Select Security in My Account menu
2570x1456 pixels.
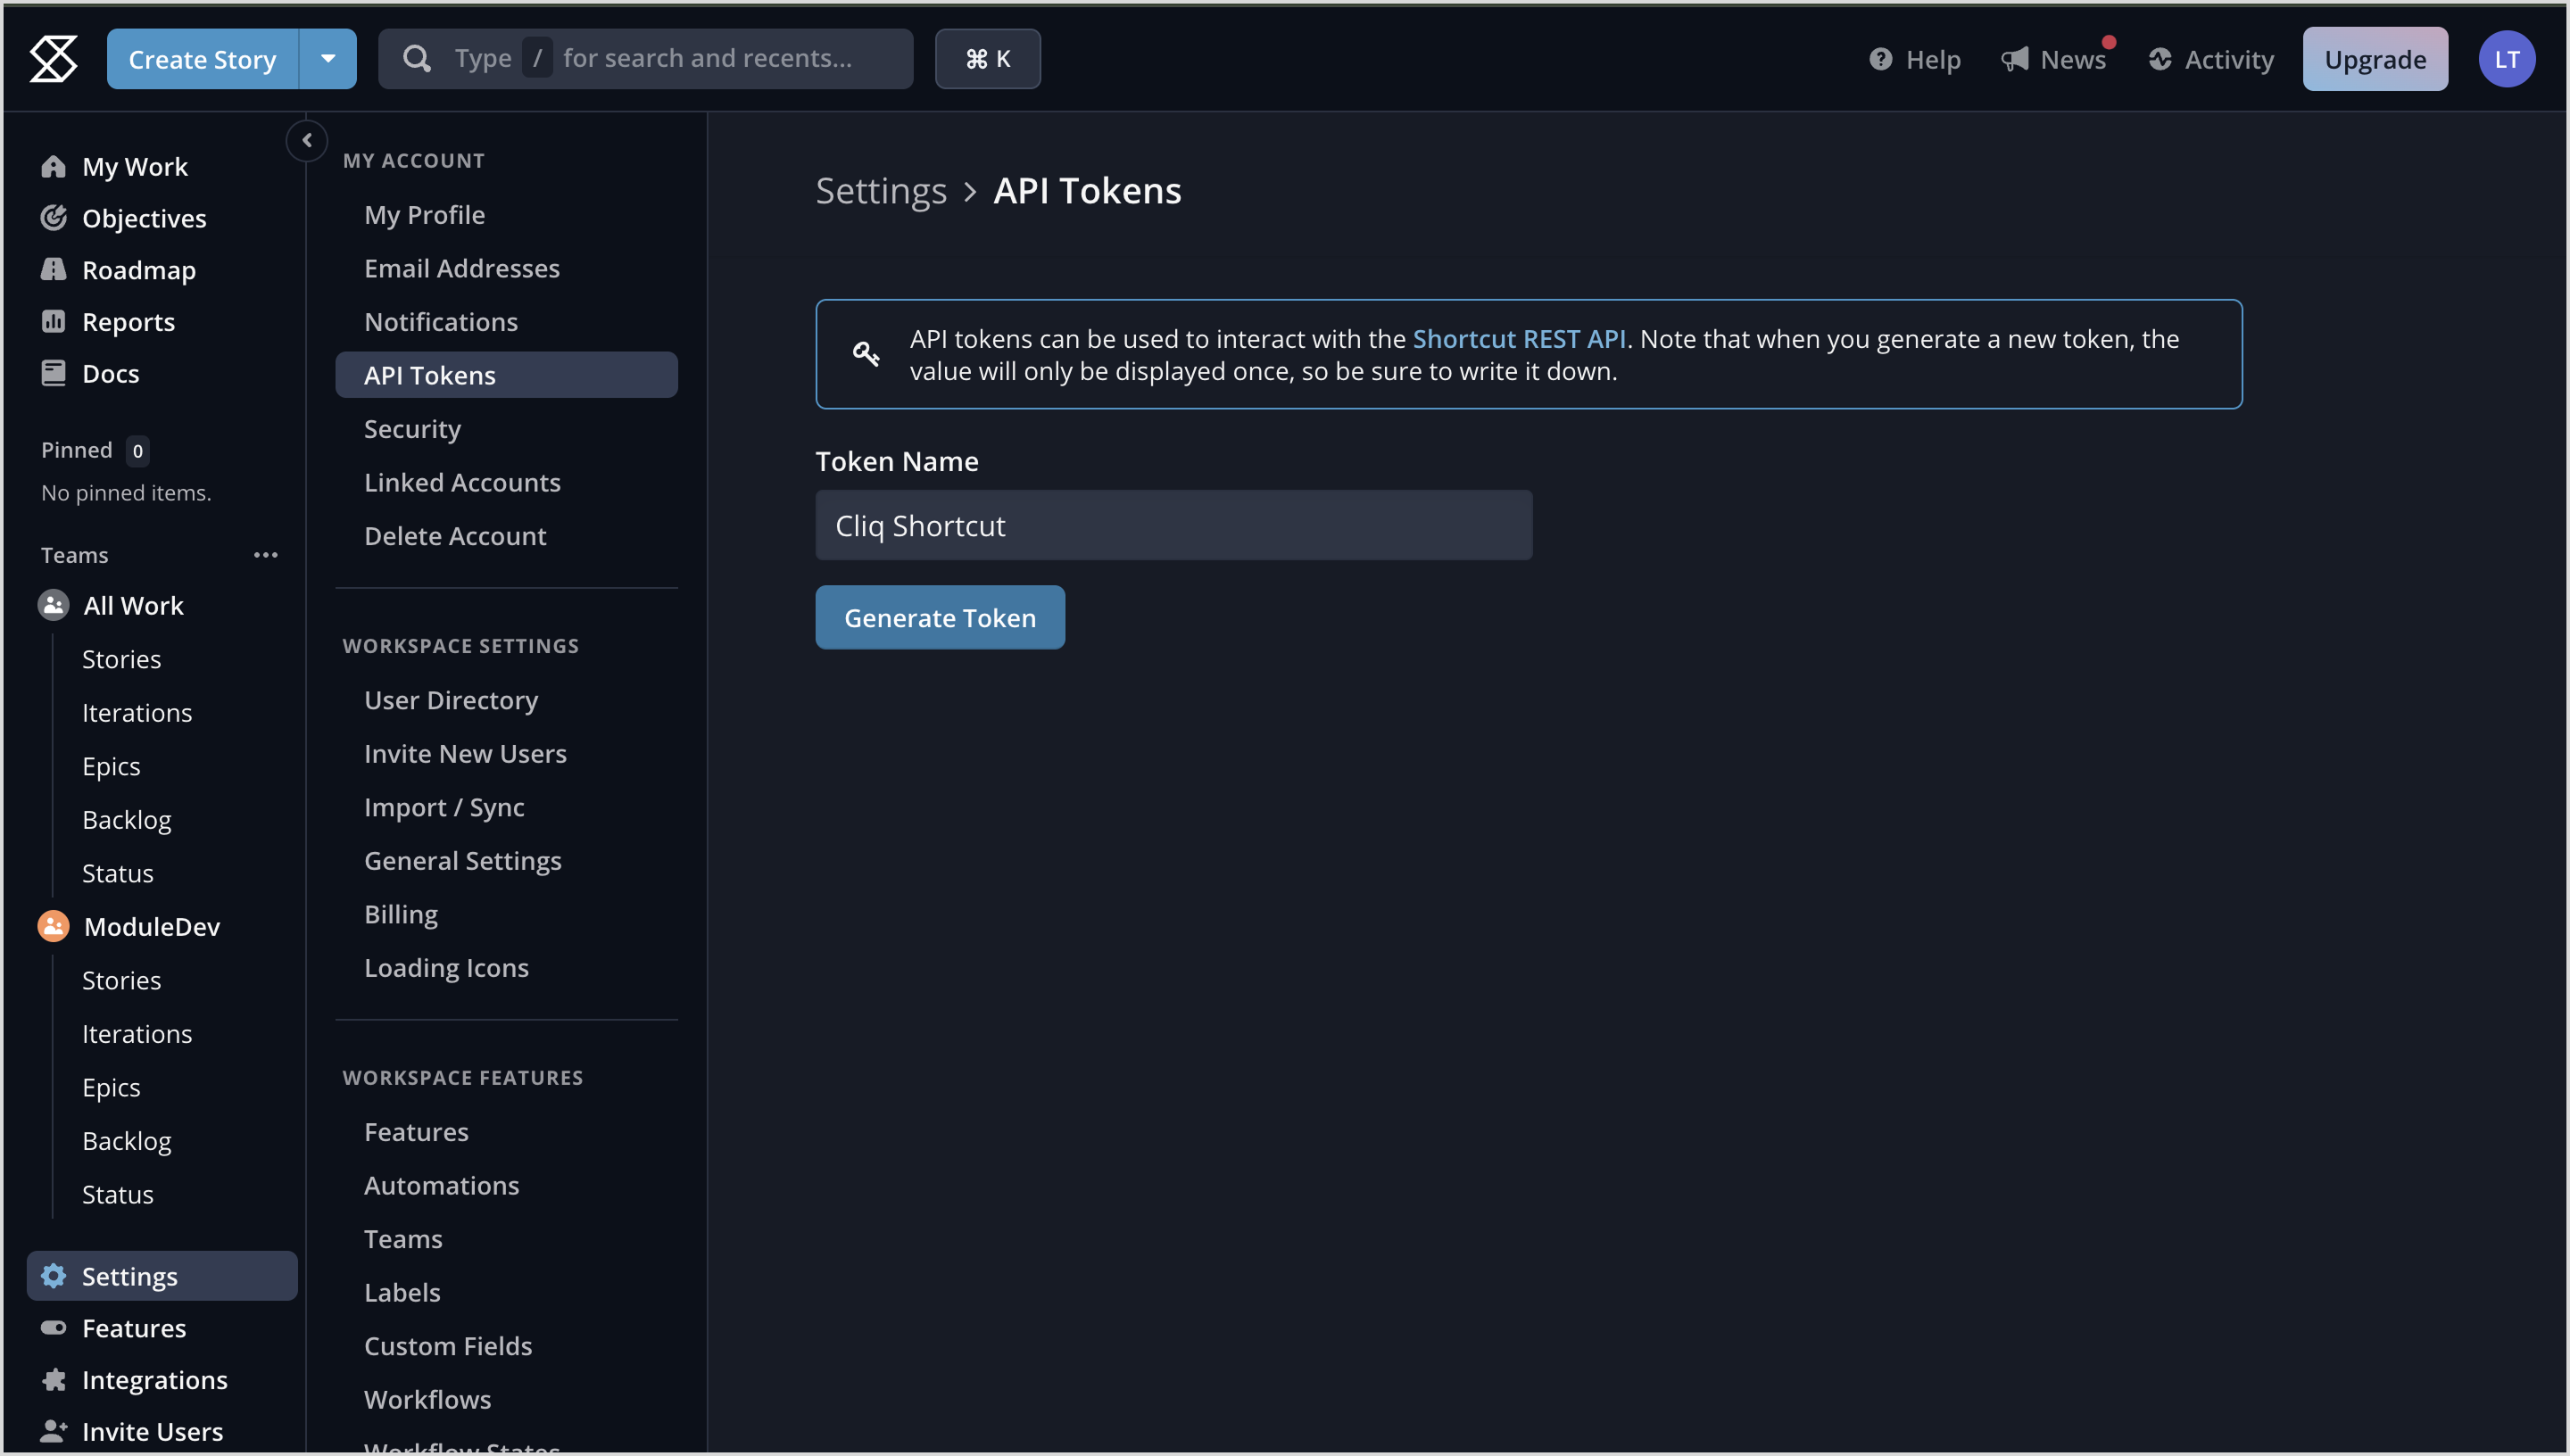tap(412, 428)
